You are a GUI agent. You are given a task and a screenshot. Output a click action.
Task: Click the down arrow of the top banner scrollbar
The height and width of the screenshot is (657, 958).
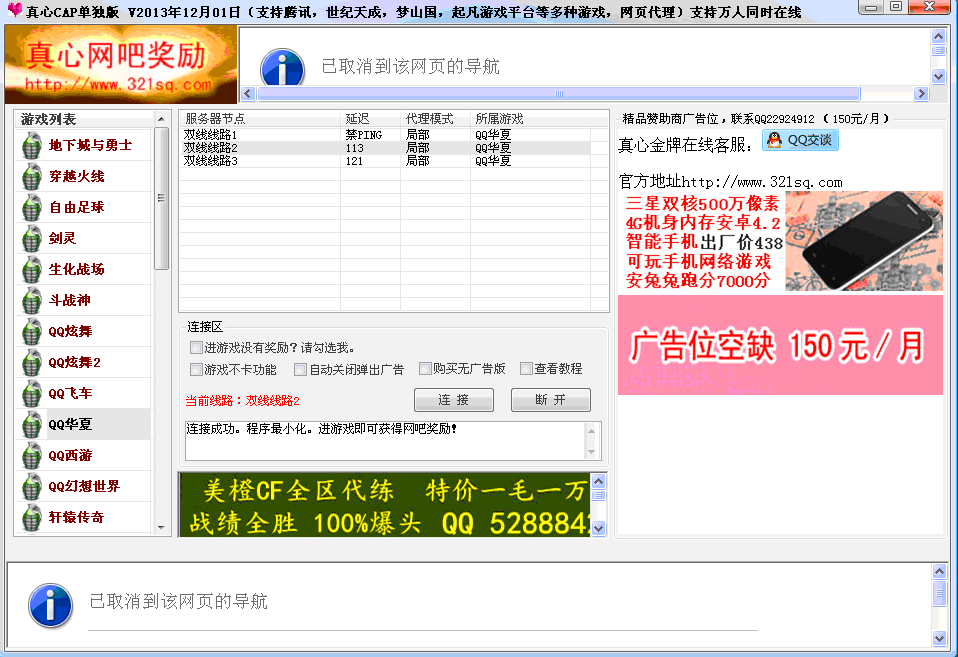pyautogui.click(x=938, y=76)
